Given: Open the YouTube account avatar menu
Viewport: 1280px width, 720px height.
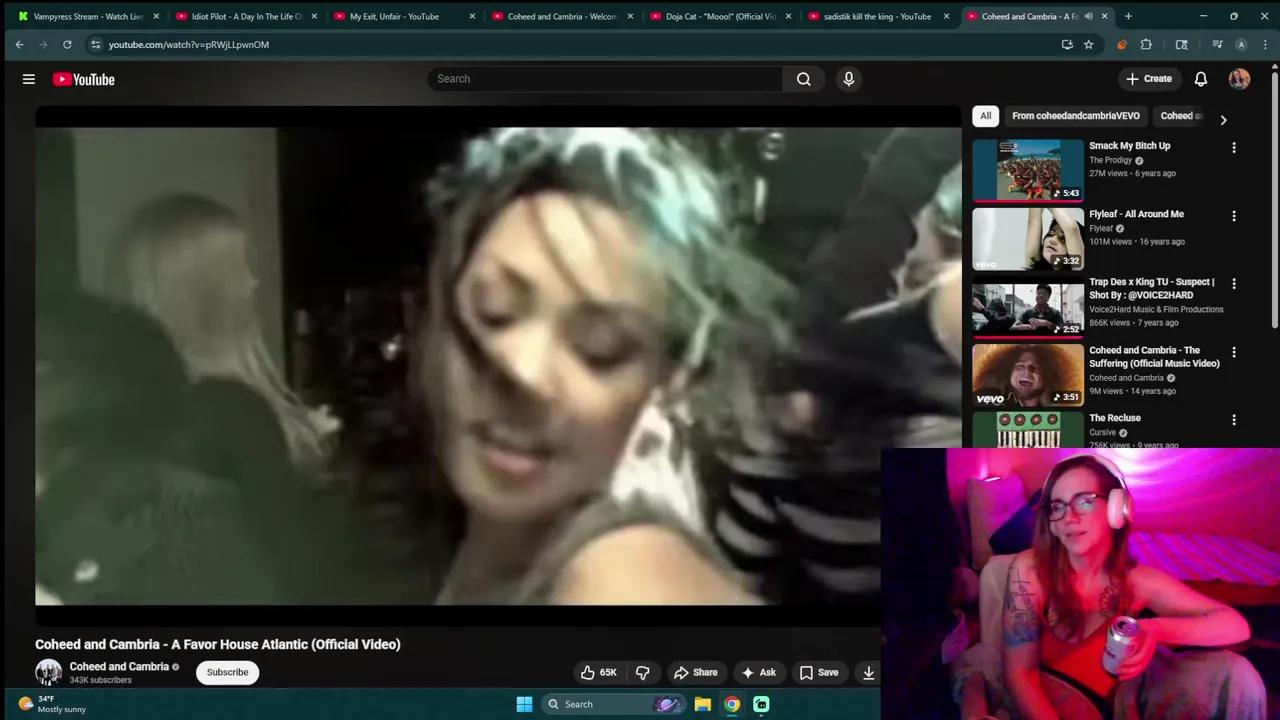Looking at the screenshot, I should 1240,79.
